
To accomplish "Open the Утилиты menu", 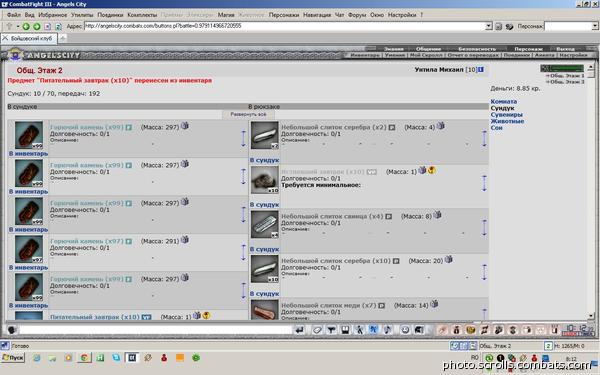I will point(82,15).
